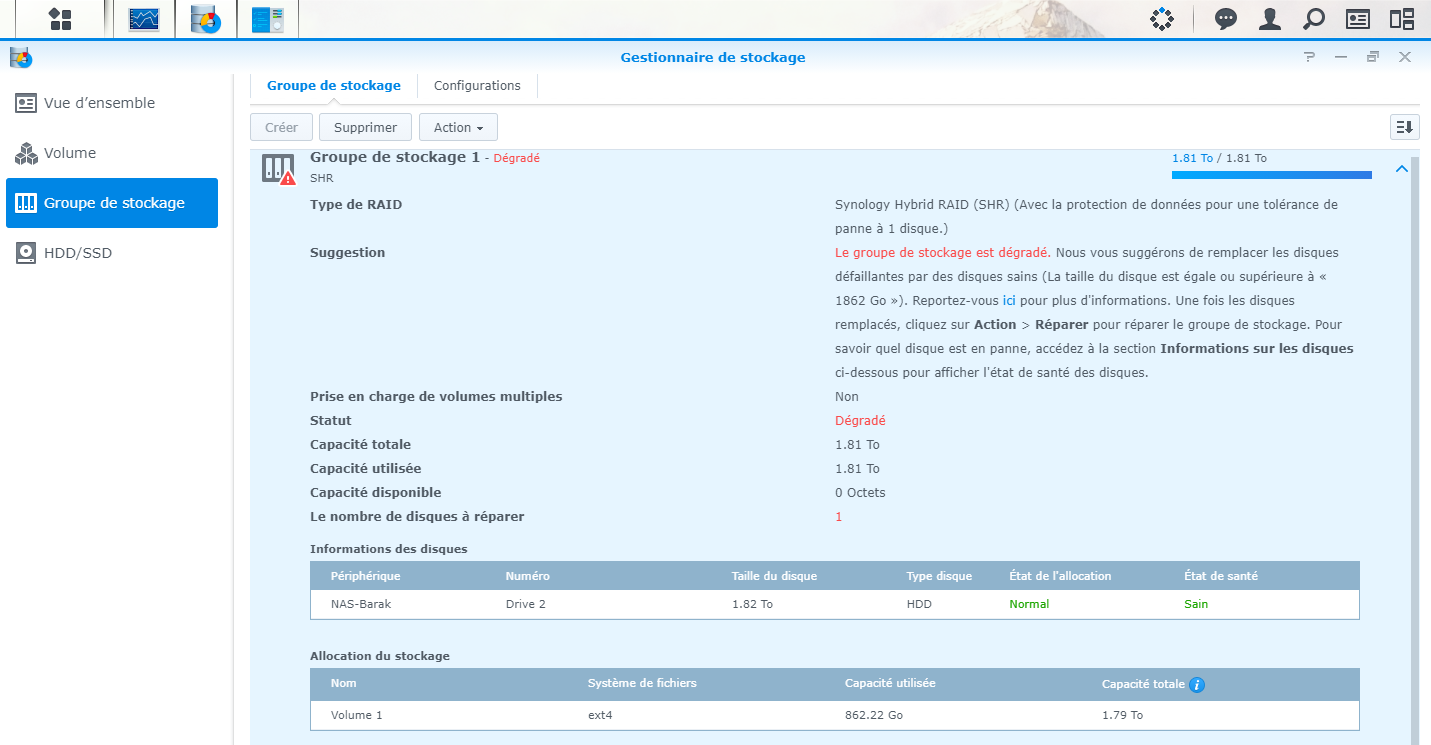
Task: Switch to Groupe de stockage tab
Action: [334, 86]
